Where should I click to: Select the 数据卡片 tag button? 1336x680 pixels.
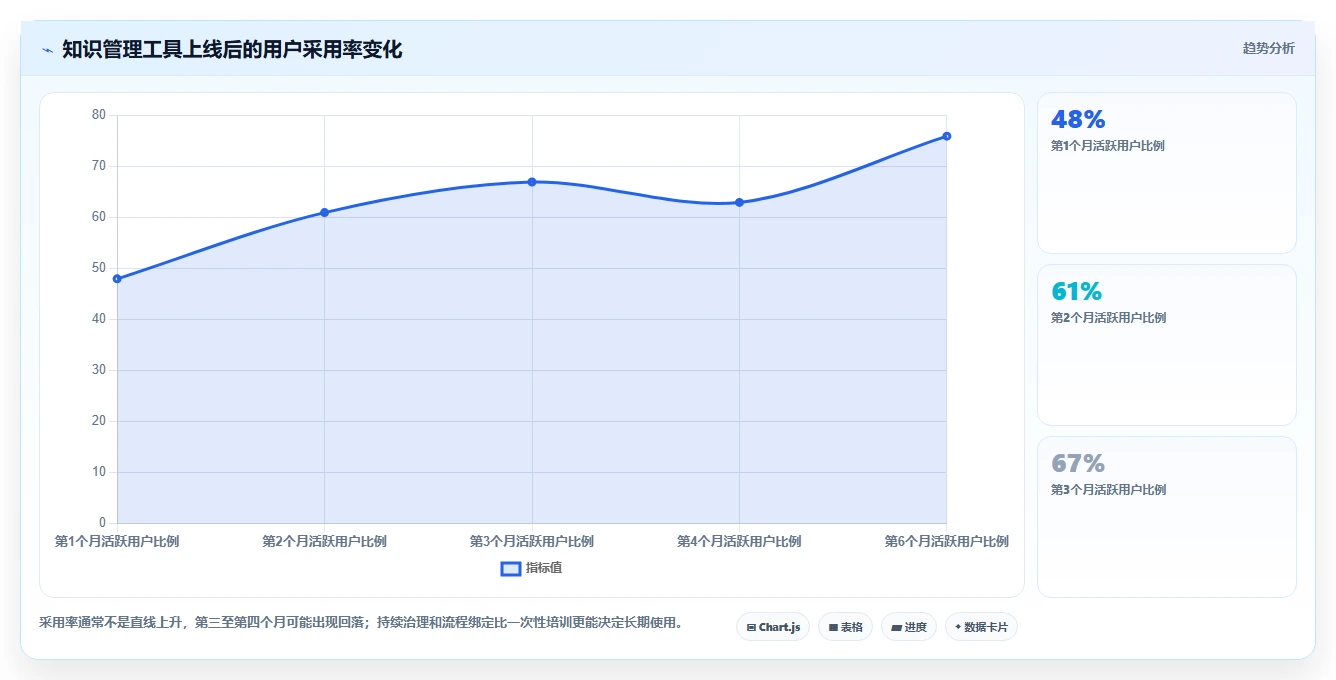pyautogui.click(x=981, y=627)
